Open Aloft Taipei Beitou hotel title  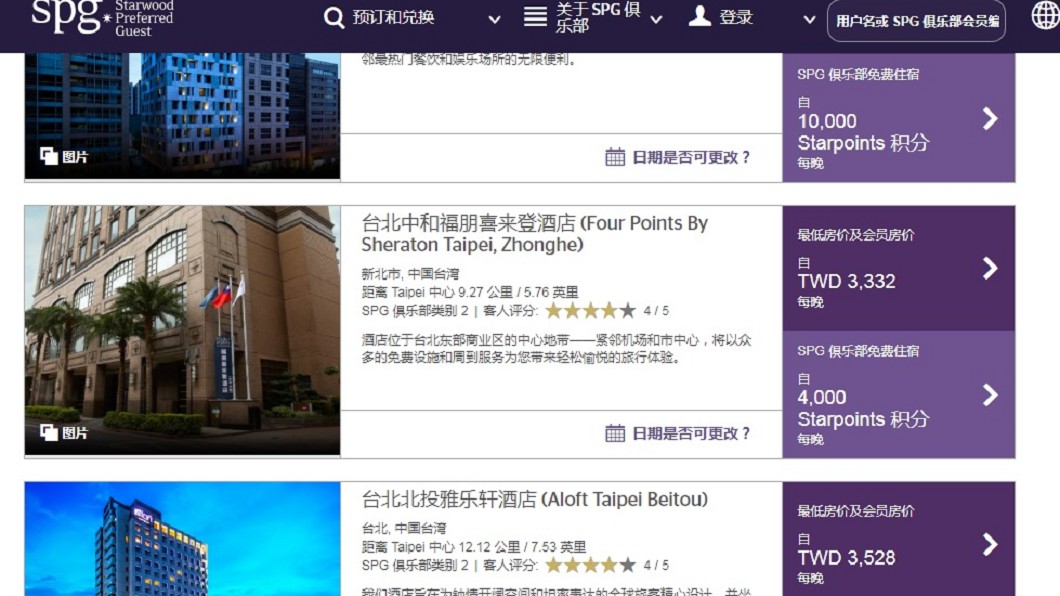point(535,499)
